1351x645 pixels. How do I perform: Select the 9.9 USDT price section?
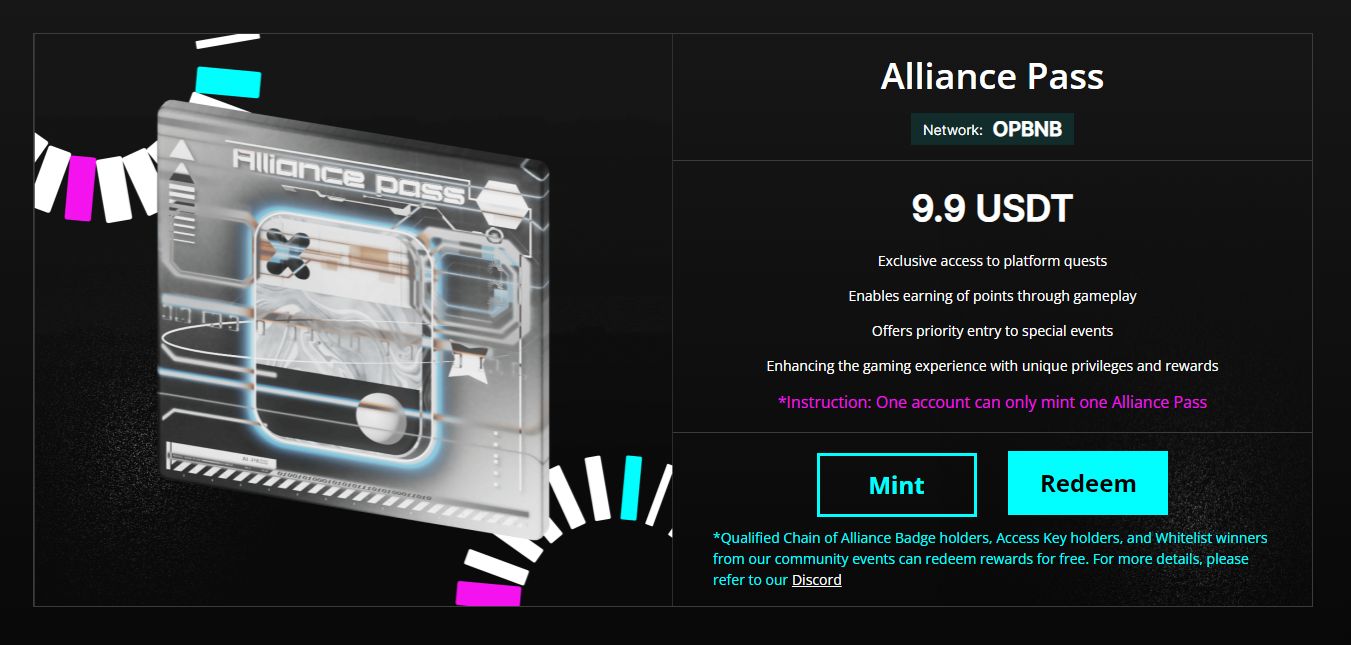[992, 208]
